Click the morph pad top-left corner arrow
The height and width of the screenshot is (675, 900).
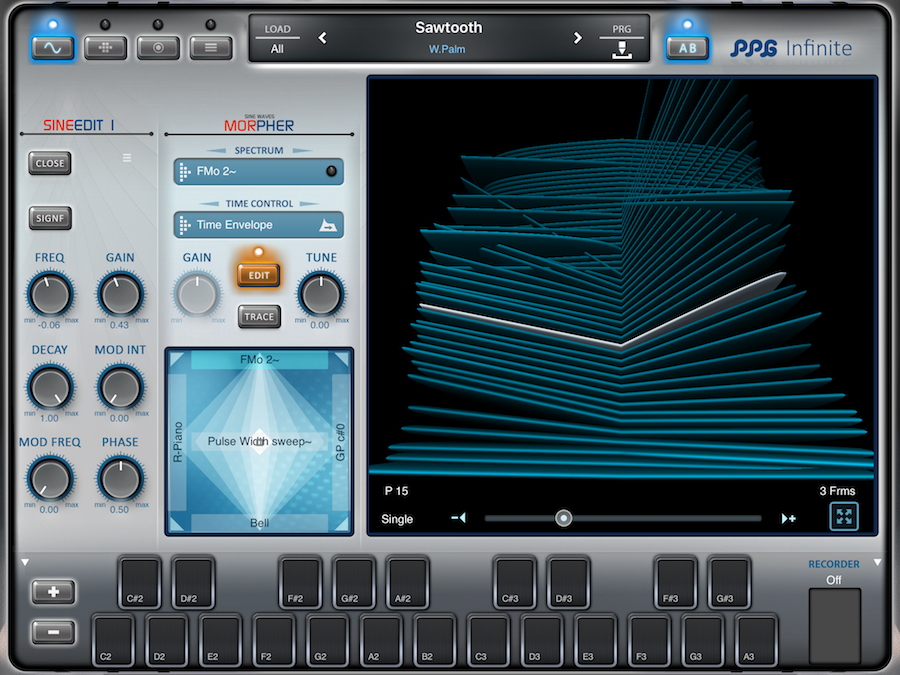pos(177,359)
